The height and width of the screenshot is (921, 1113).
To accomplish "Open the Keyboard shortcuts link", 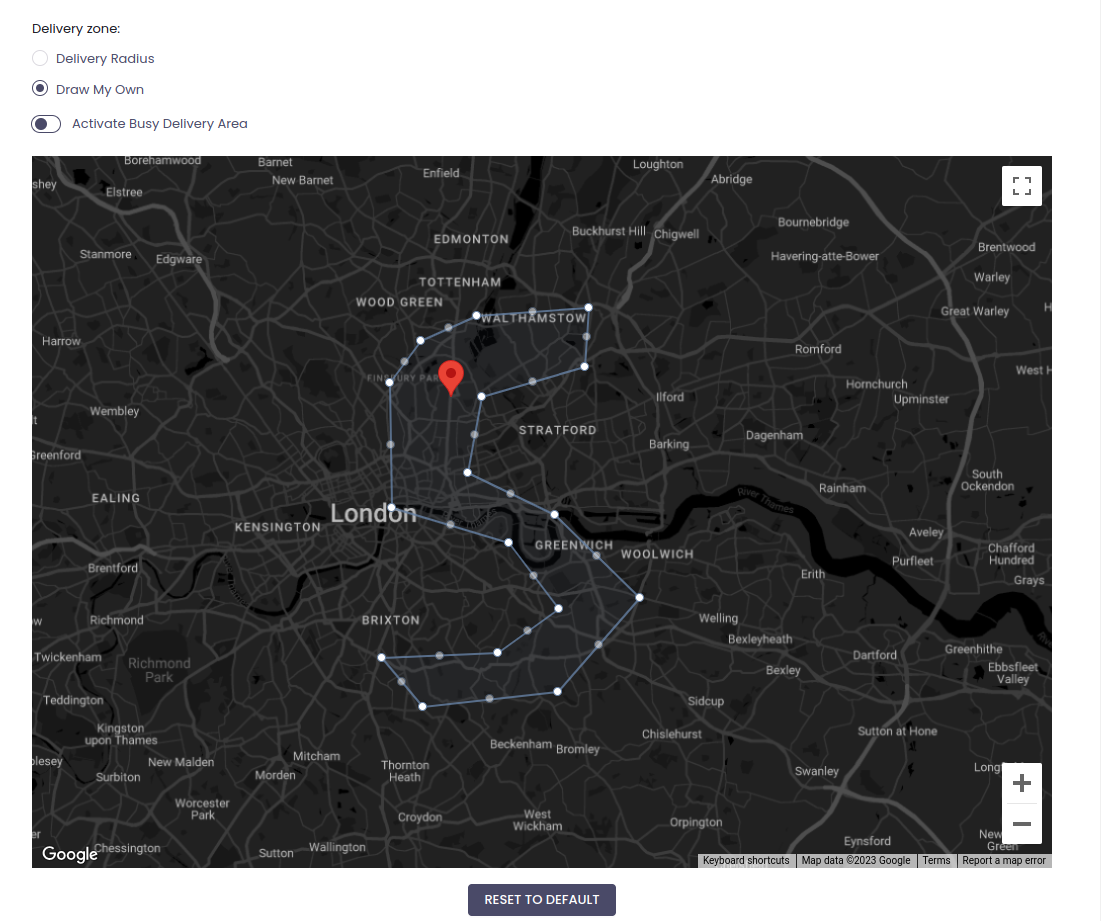I will [x=746, y=861].
